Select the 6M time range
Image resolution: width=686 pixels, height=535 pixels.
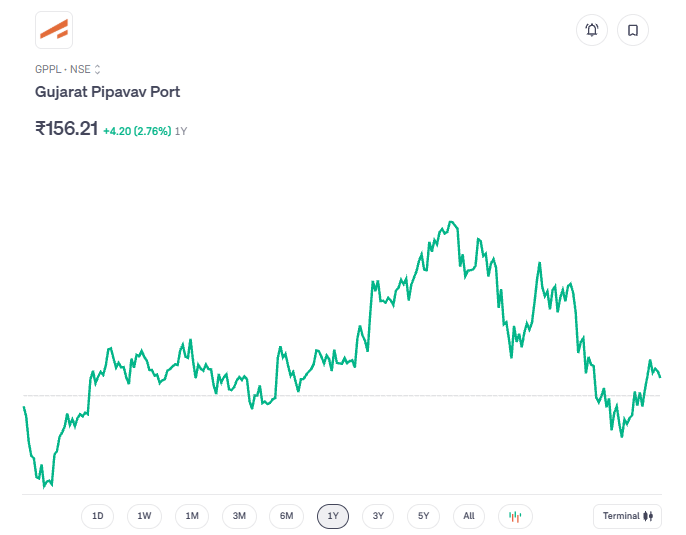pos(286,516)
